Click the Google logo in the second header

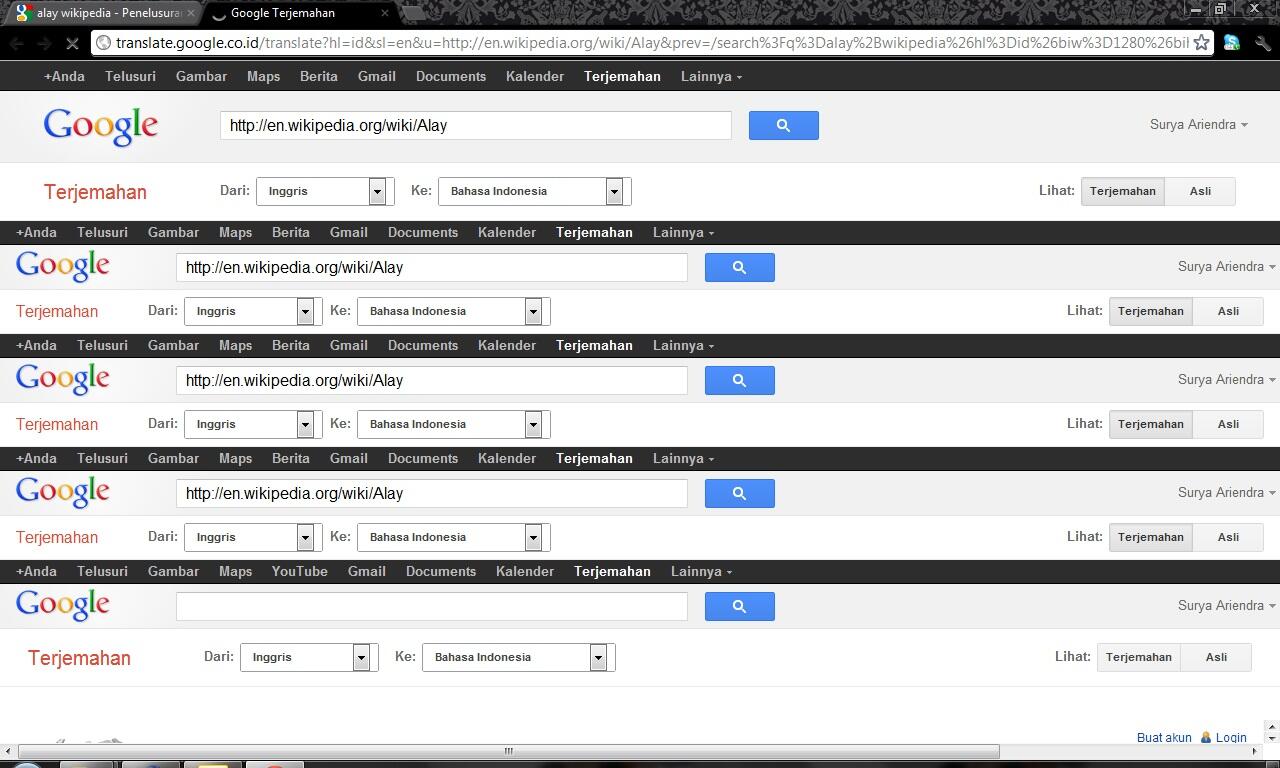click(x=62, y=266)
